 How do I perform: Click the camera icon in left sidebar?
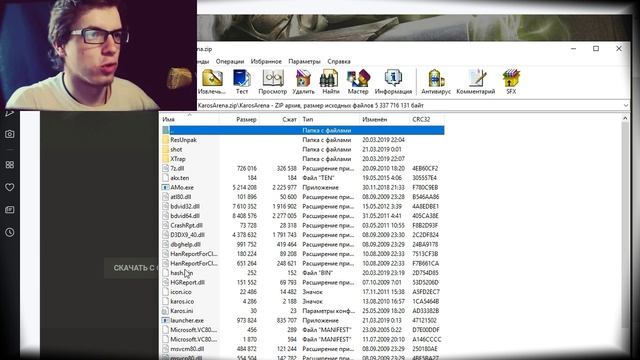pos(10,134)
